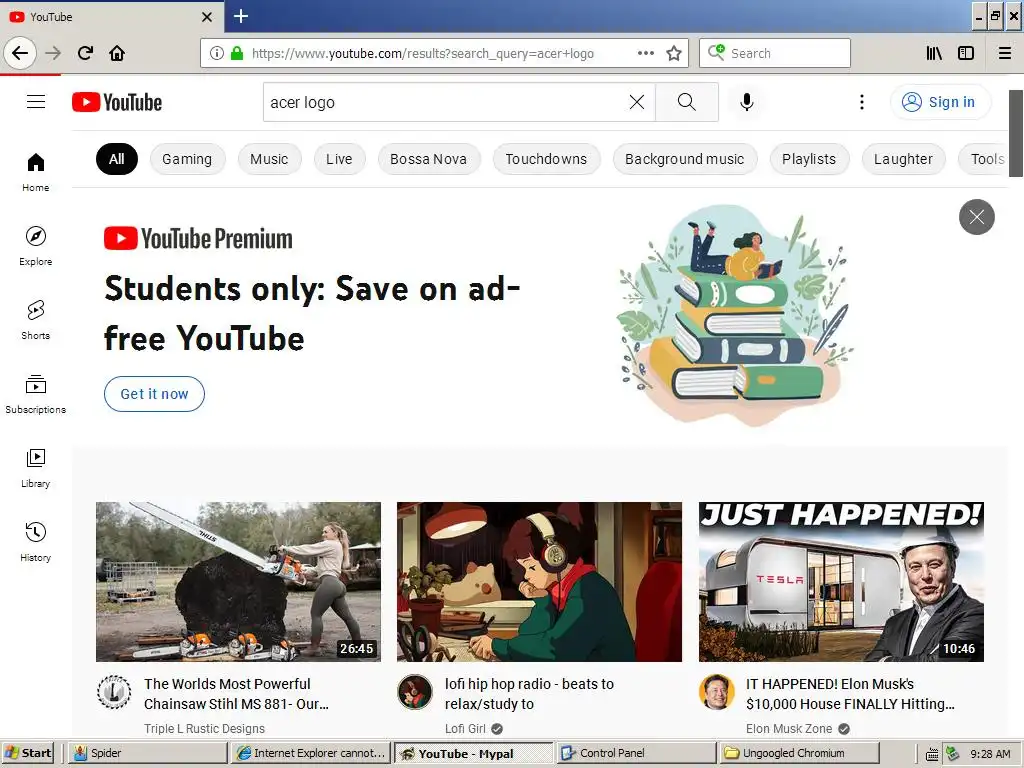Clear the YouTube search query with X

point(637,102)
